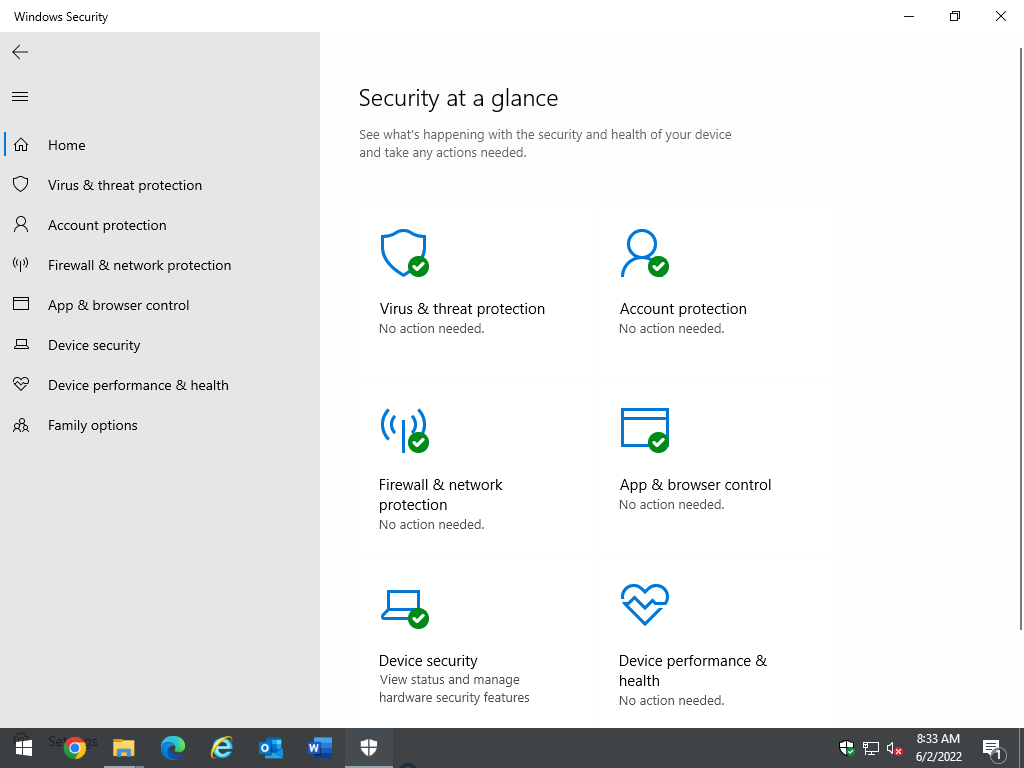Go to Account protection in sidebar
The image size is (1024, 768).
(107, 225)
